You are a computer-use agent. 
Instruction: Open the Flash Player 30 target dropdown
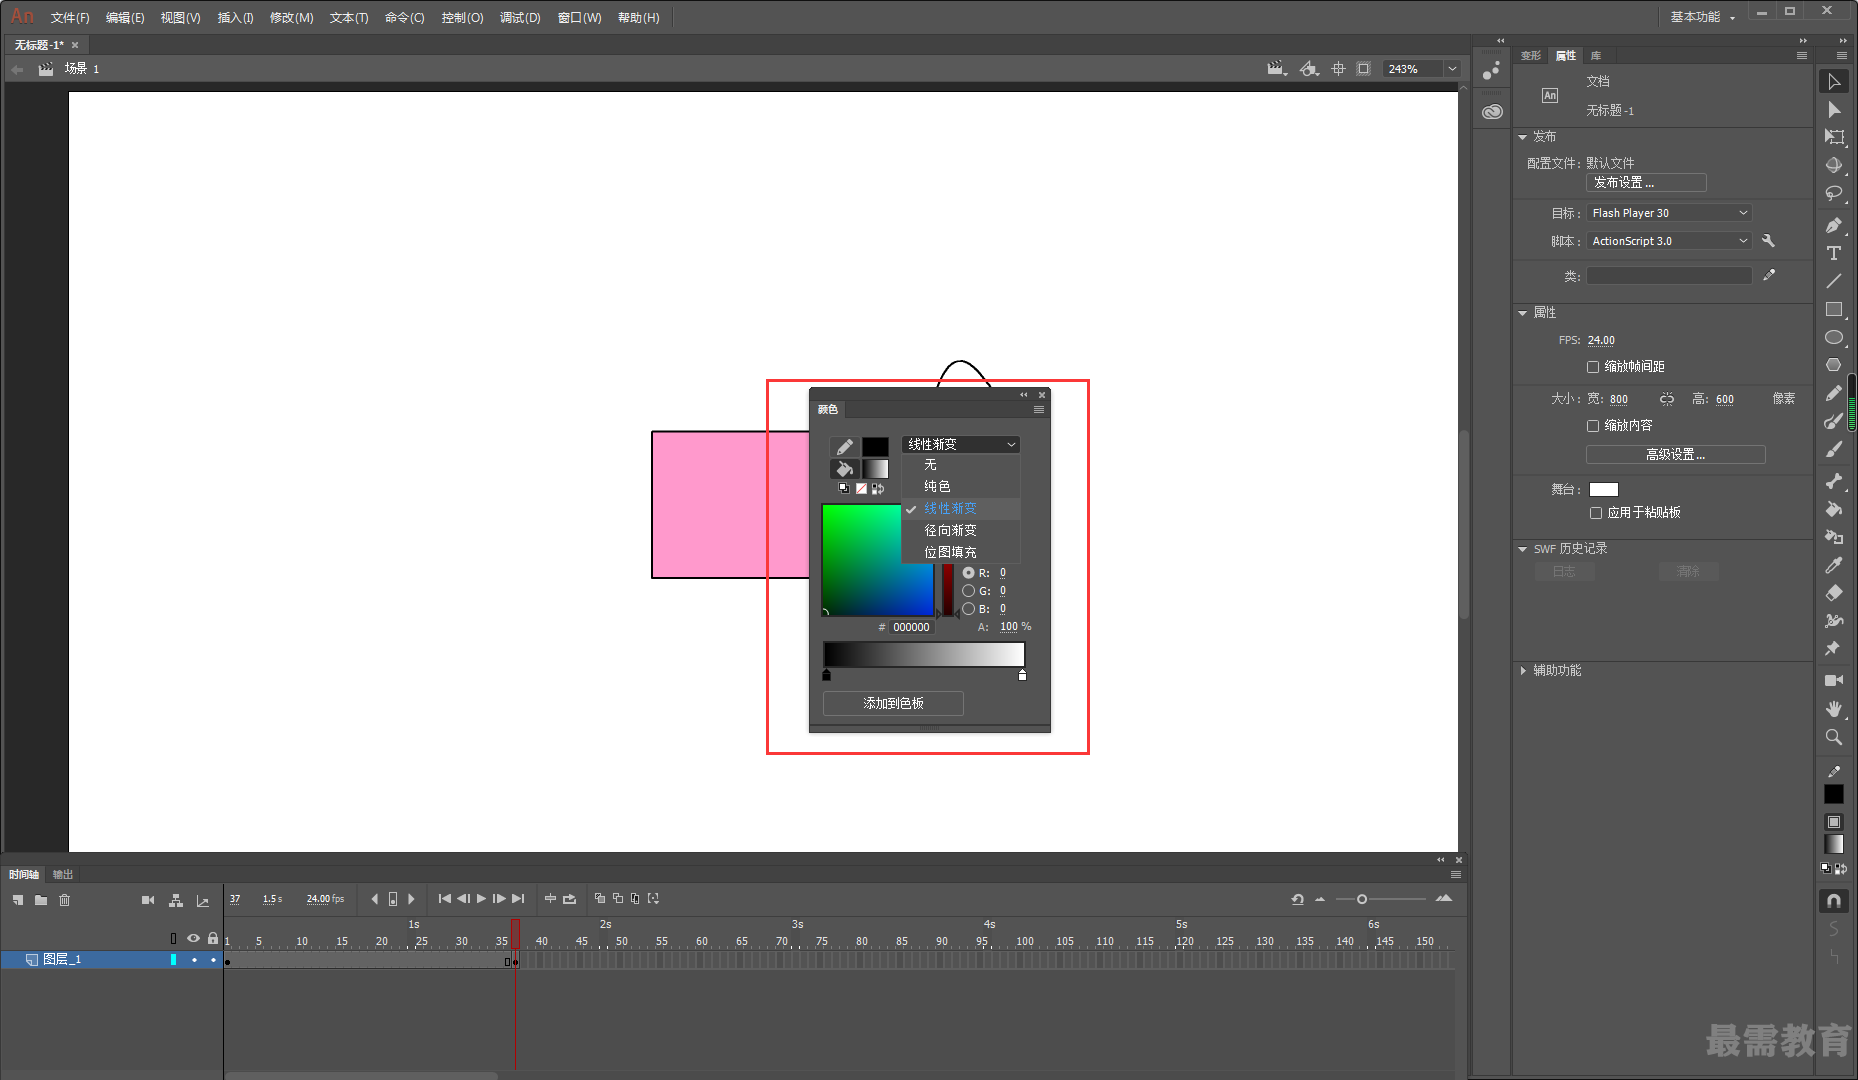1668,213
